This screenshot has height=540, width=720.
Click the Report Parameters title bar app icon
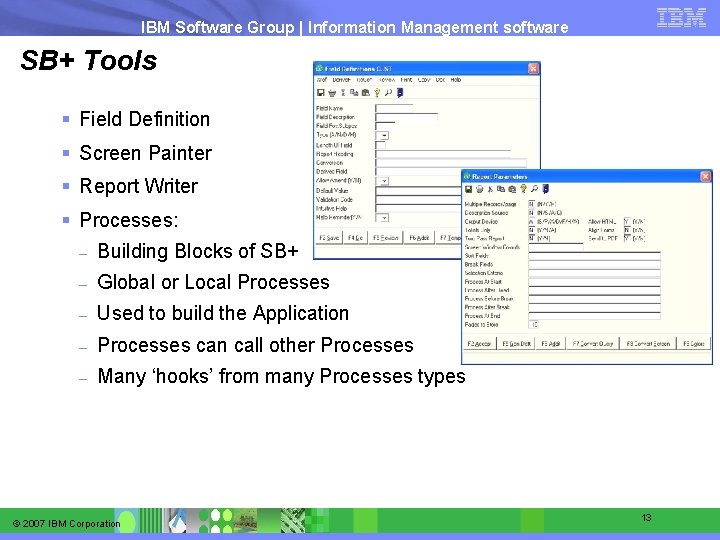click(467, 176)
